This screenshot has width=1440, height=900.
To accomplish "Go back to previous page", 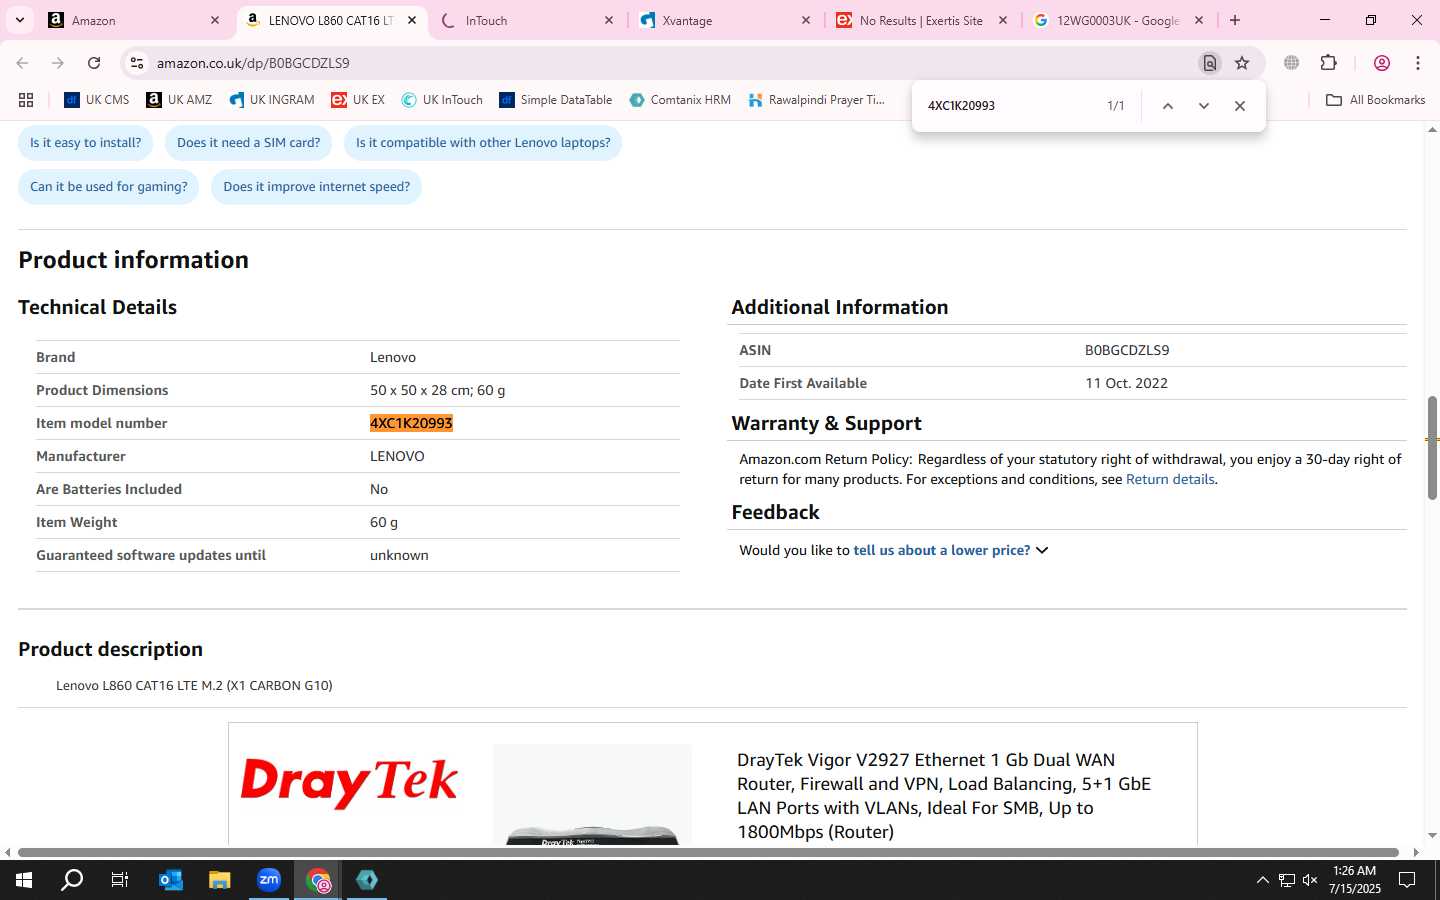I will pos(22,63).
